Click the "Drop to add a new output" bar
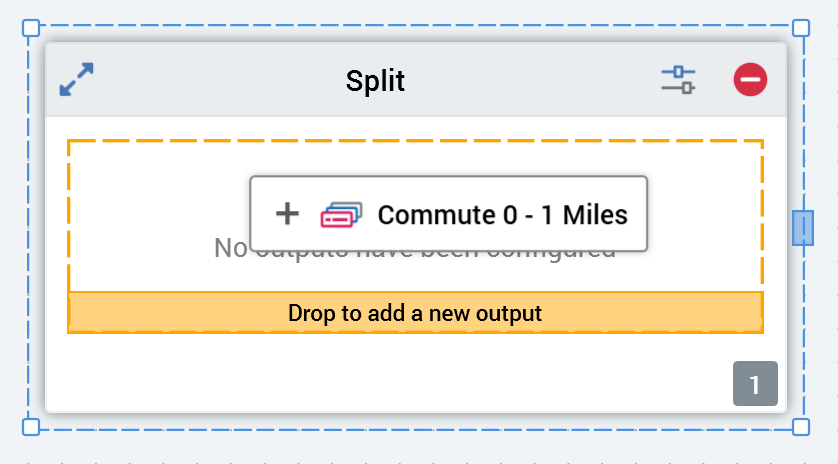The height and width of the screenshot is (464, 838). [415, 313]
